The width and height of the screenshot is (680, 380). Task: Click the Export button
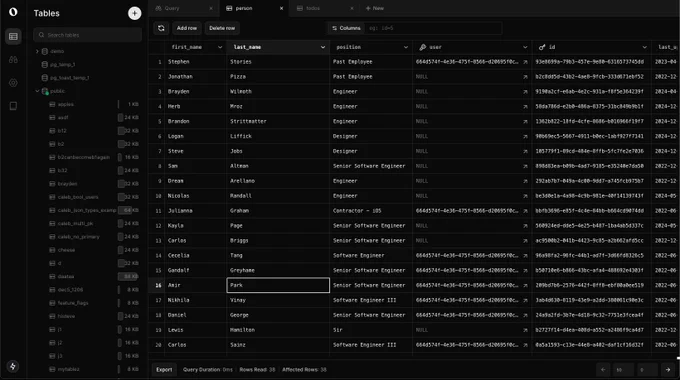pyautogui.click(x=164, y=370)
